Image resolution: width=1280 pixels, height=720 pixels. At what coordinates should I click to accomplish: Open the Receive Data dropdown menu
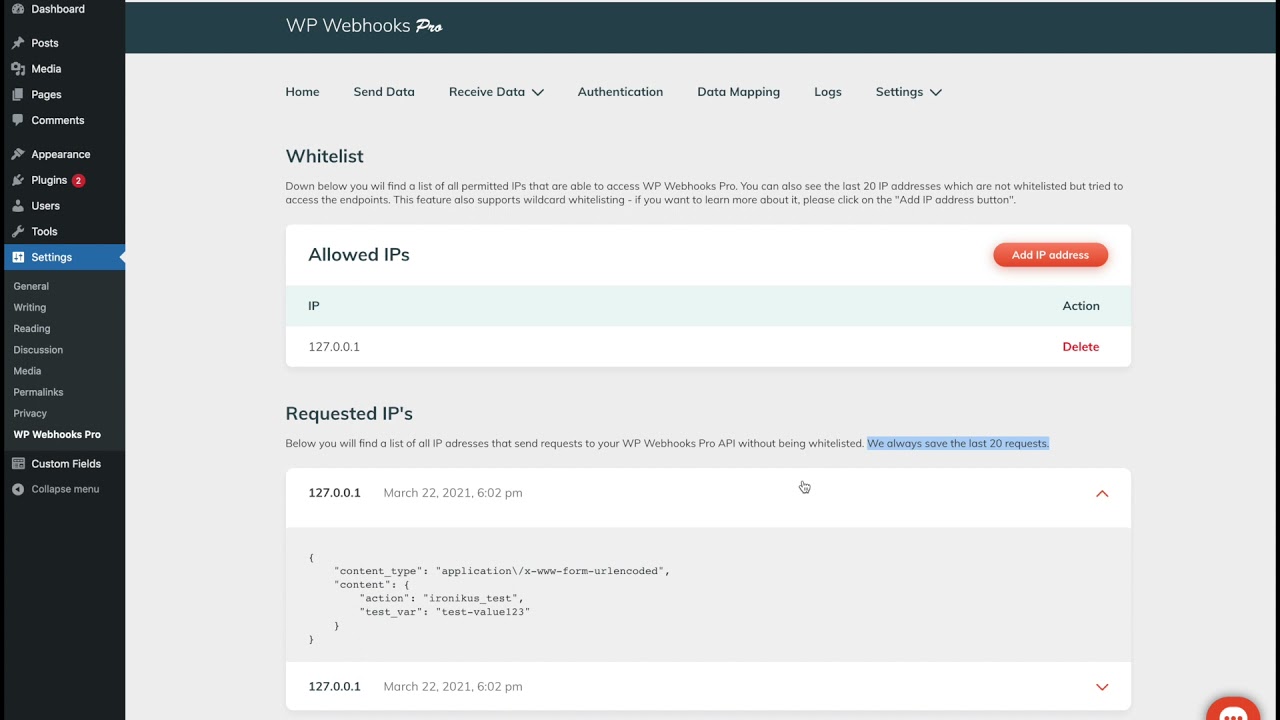click(496, 92)
